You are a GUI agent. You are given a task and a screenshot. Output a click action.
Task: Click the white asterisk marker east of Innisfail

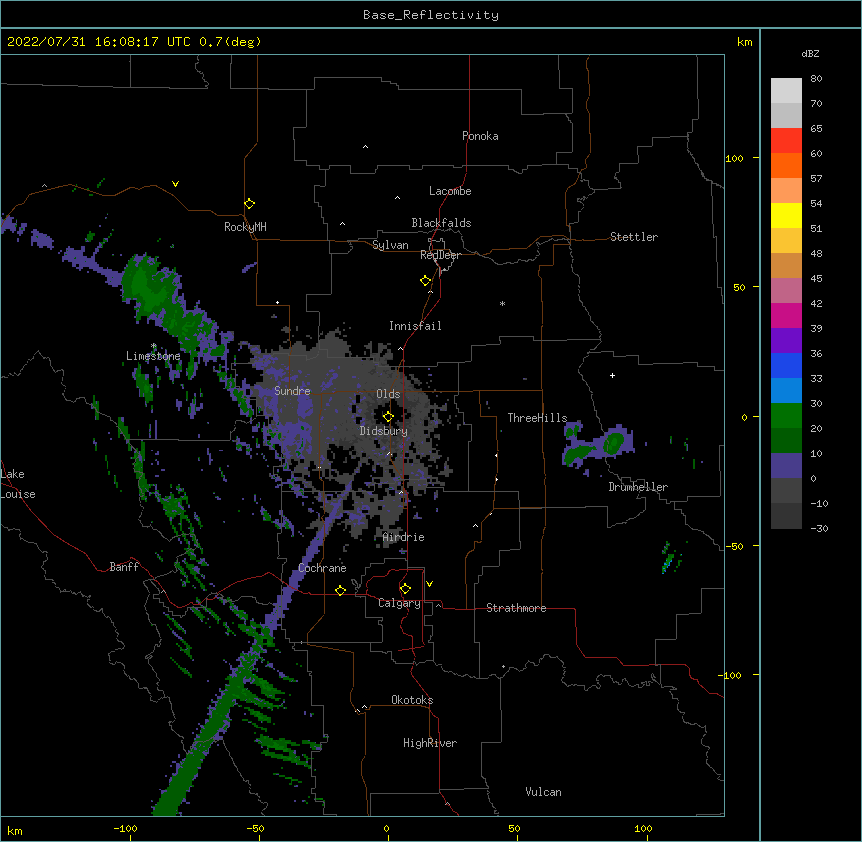(x=502, y=304)
